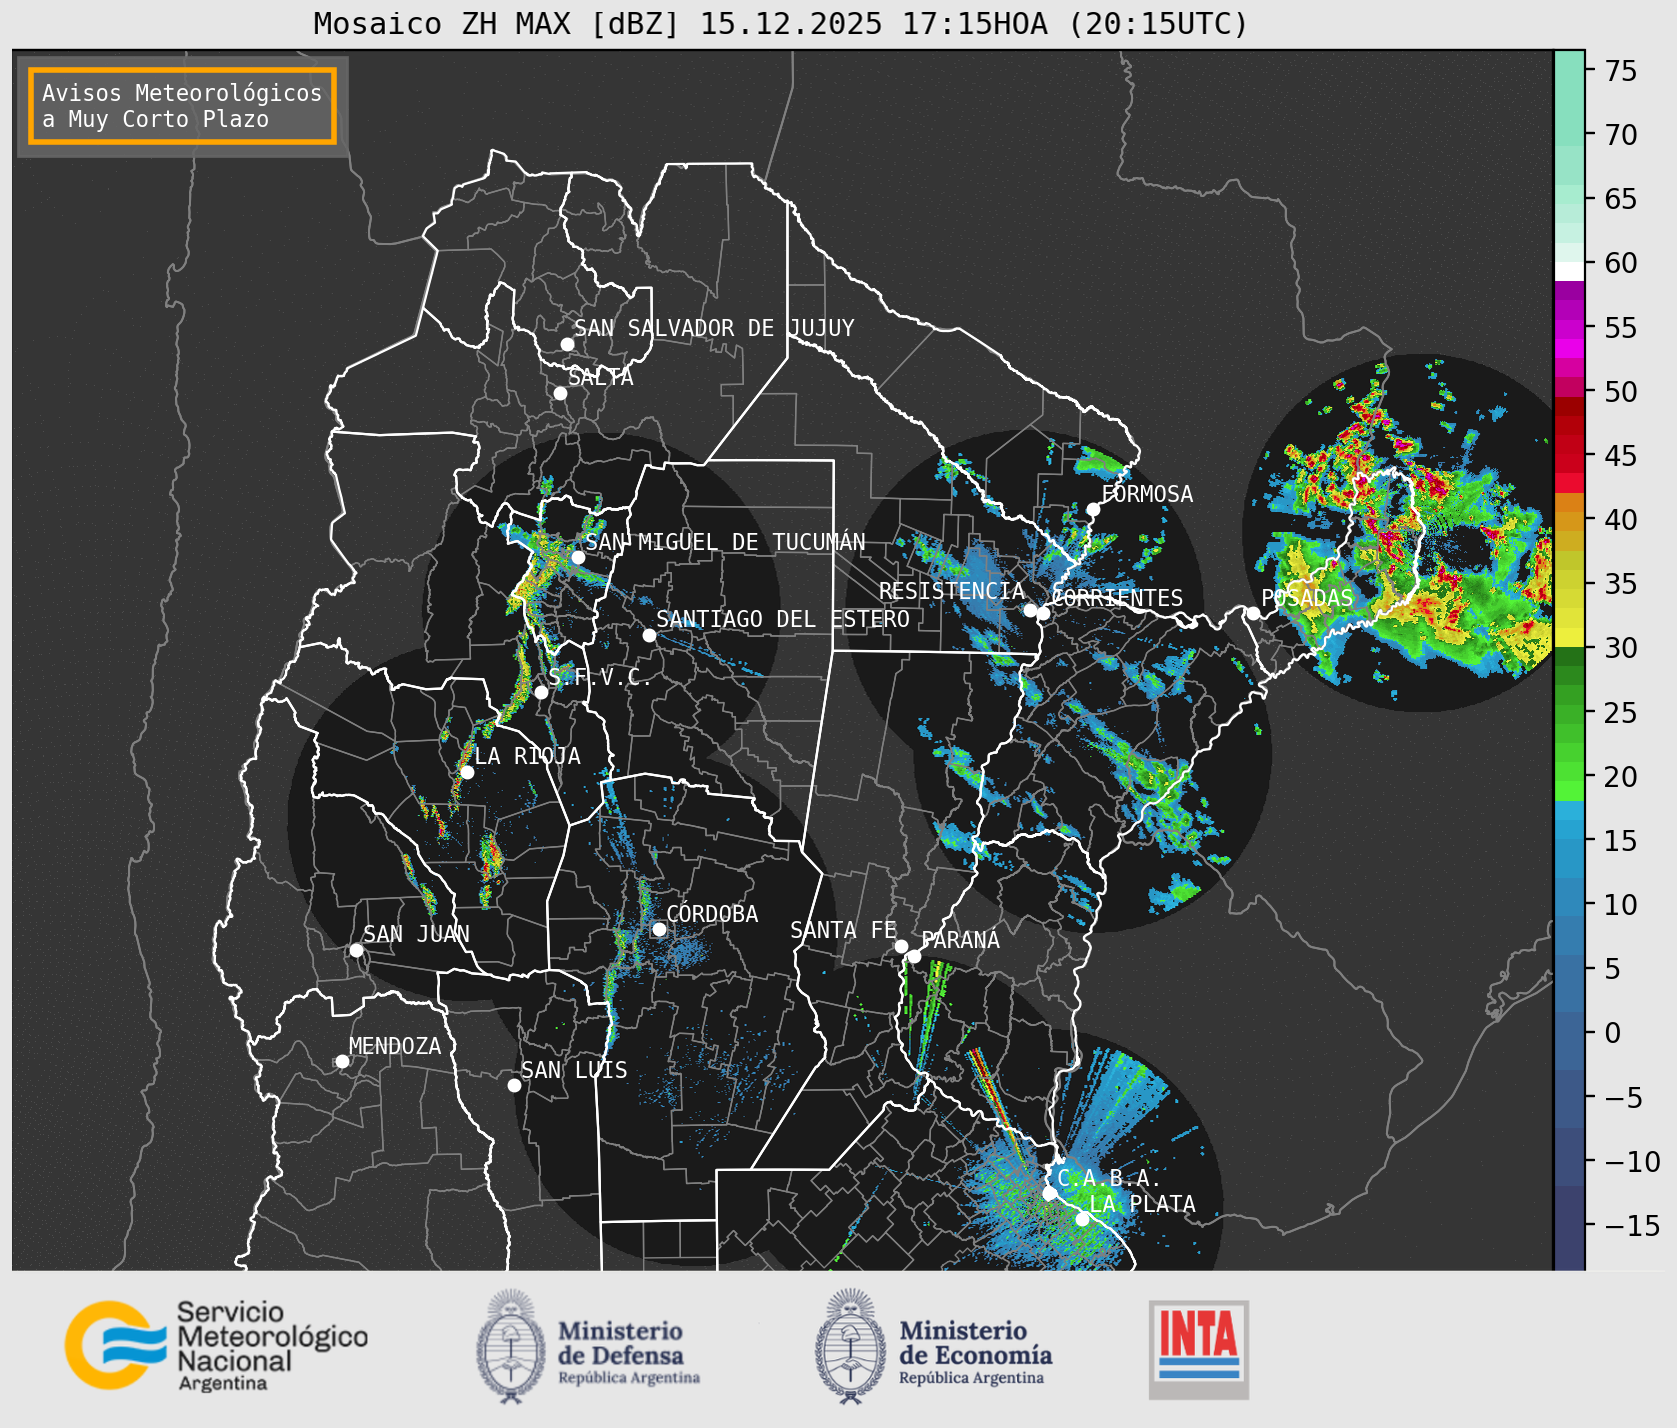
Task: Click the 30 dBZ yellow color scale band
Action: (1569, 637)
